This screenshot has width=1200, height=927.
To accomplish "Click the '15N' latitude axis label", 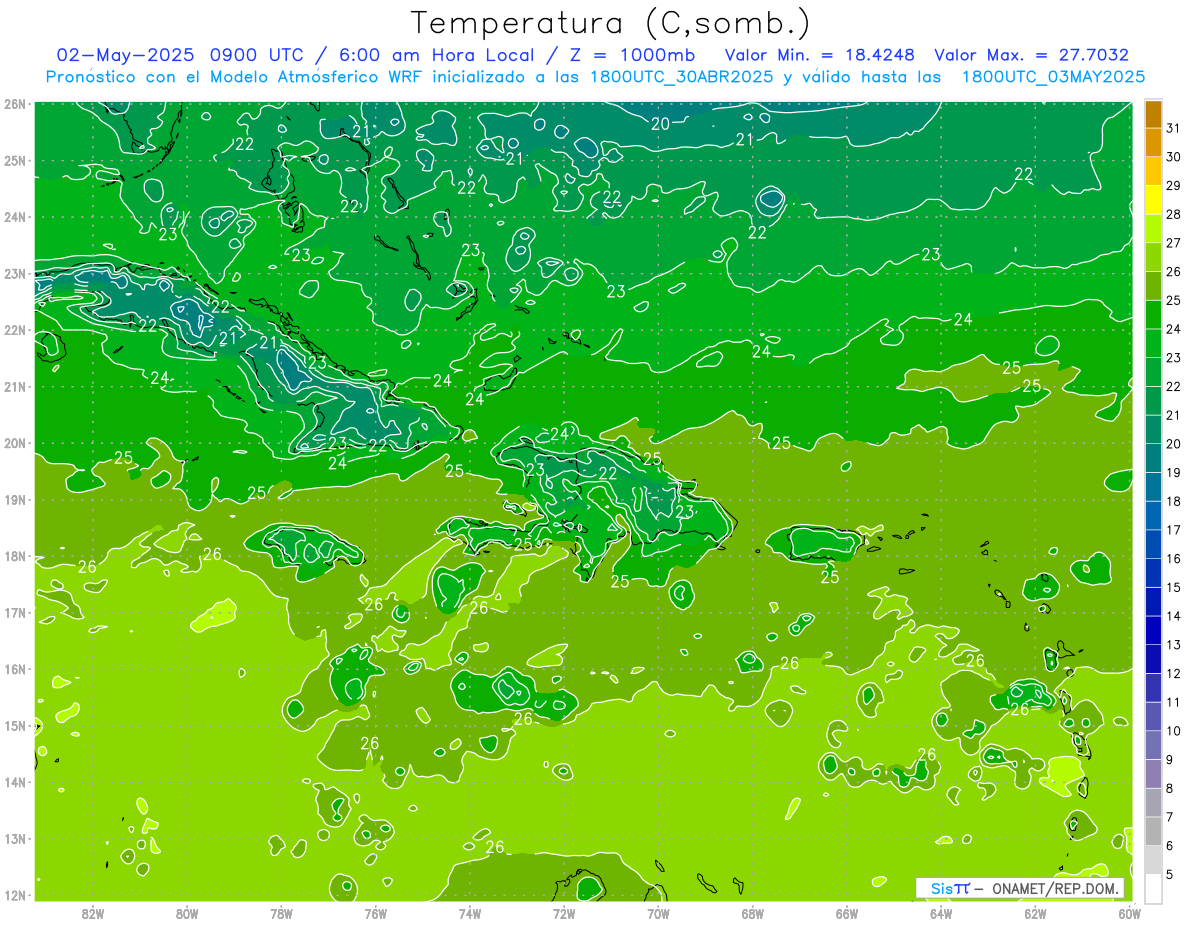I will [14, 725].
